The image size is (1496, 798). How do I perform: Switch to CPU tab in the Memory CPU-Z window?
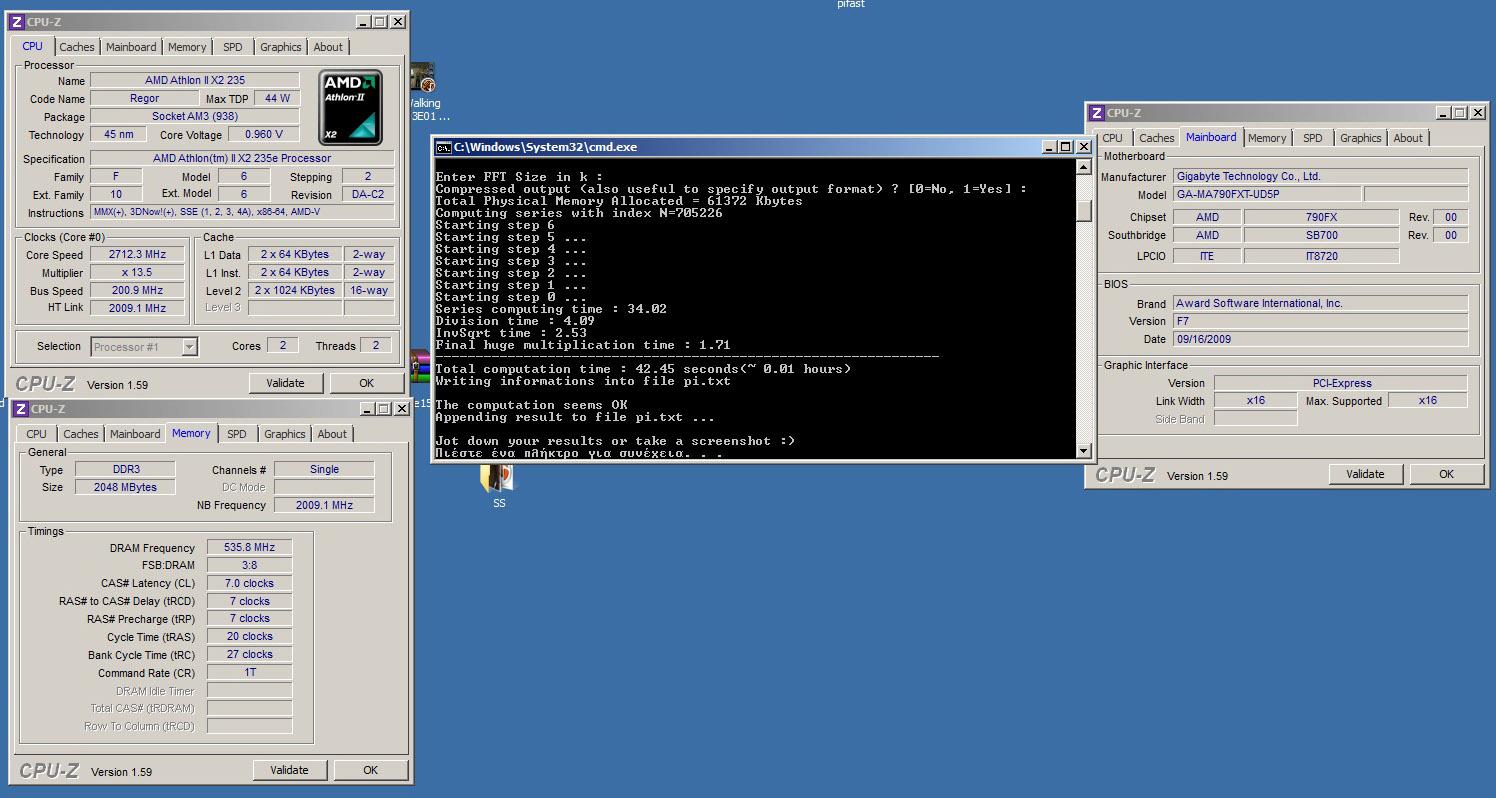click(36, 434)
